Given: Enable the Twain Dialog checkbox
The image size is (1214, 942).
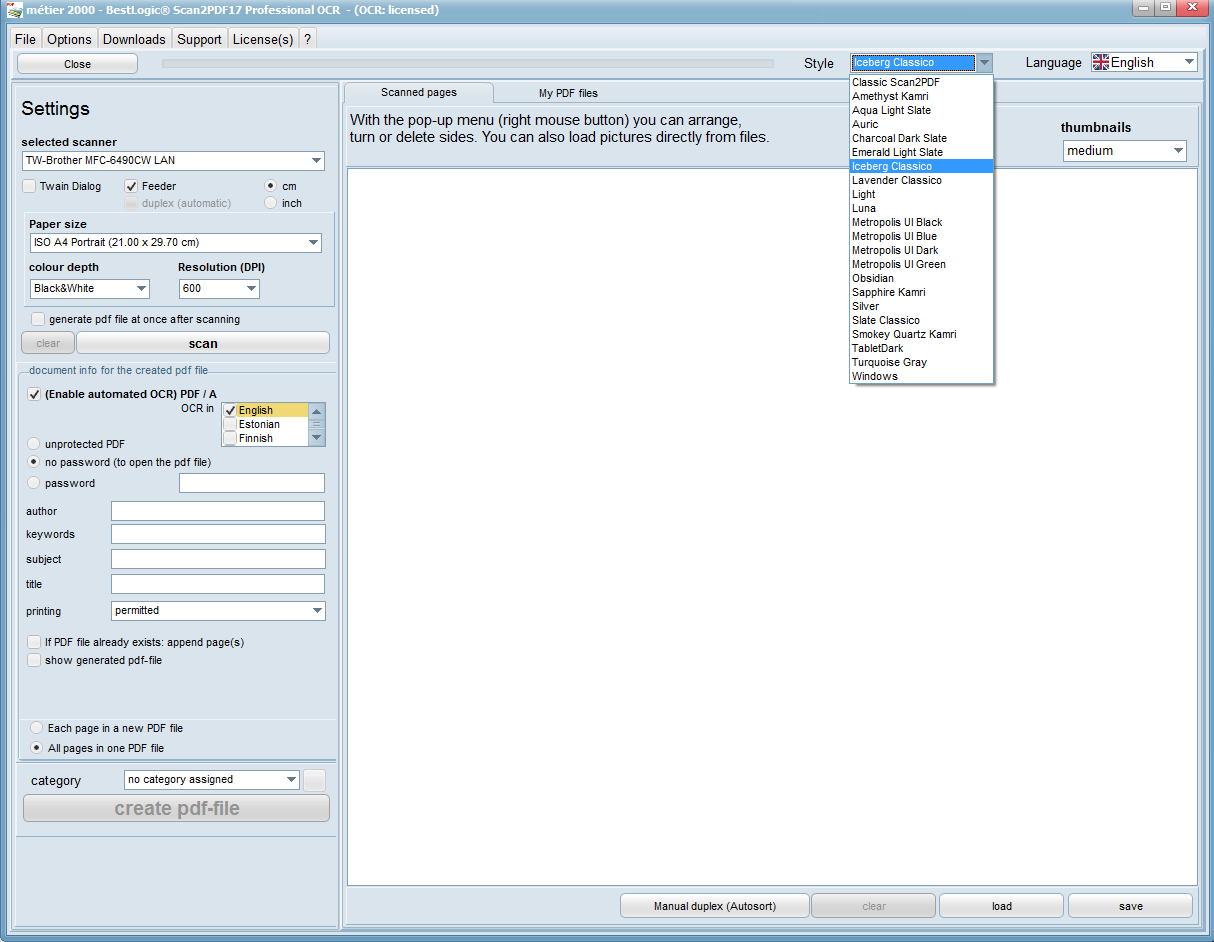Looking at the screenshot, I should pyautogui.click(x=30, y=186).
